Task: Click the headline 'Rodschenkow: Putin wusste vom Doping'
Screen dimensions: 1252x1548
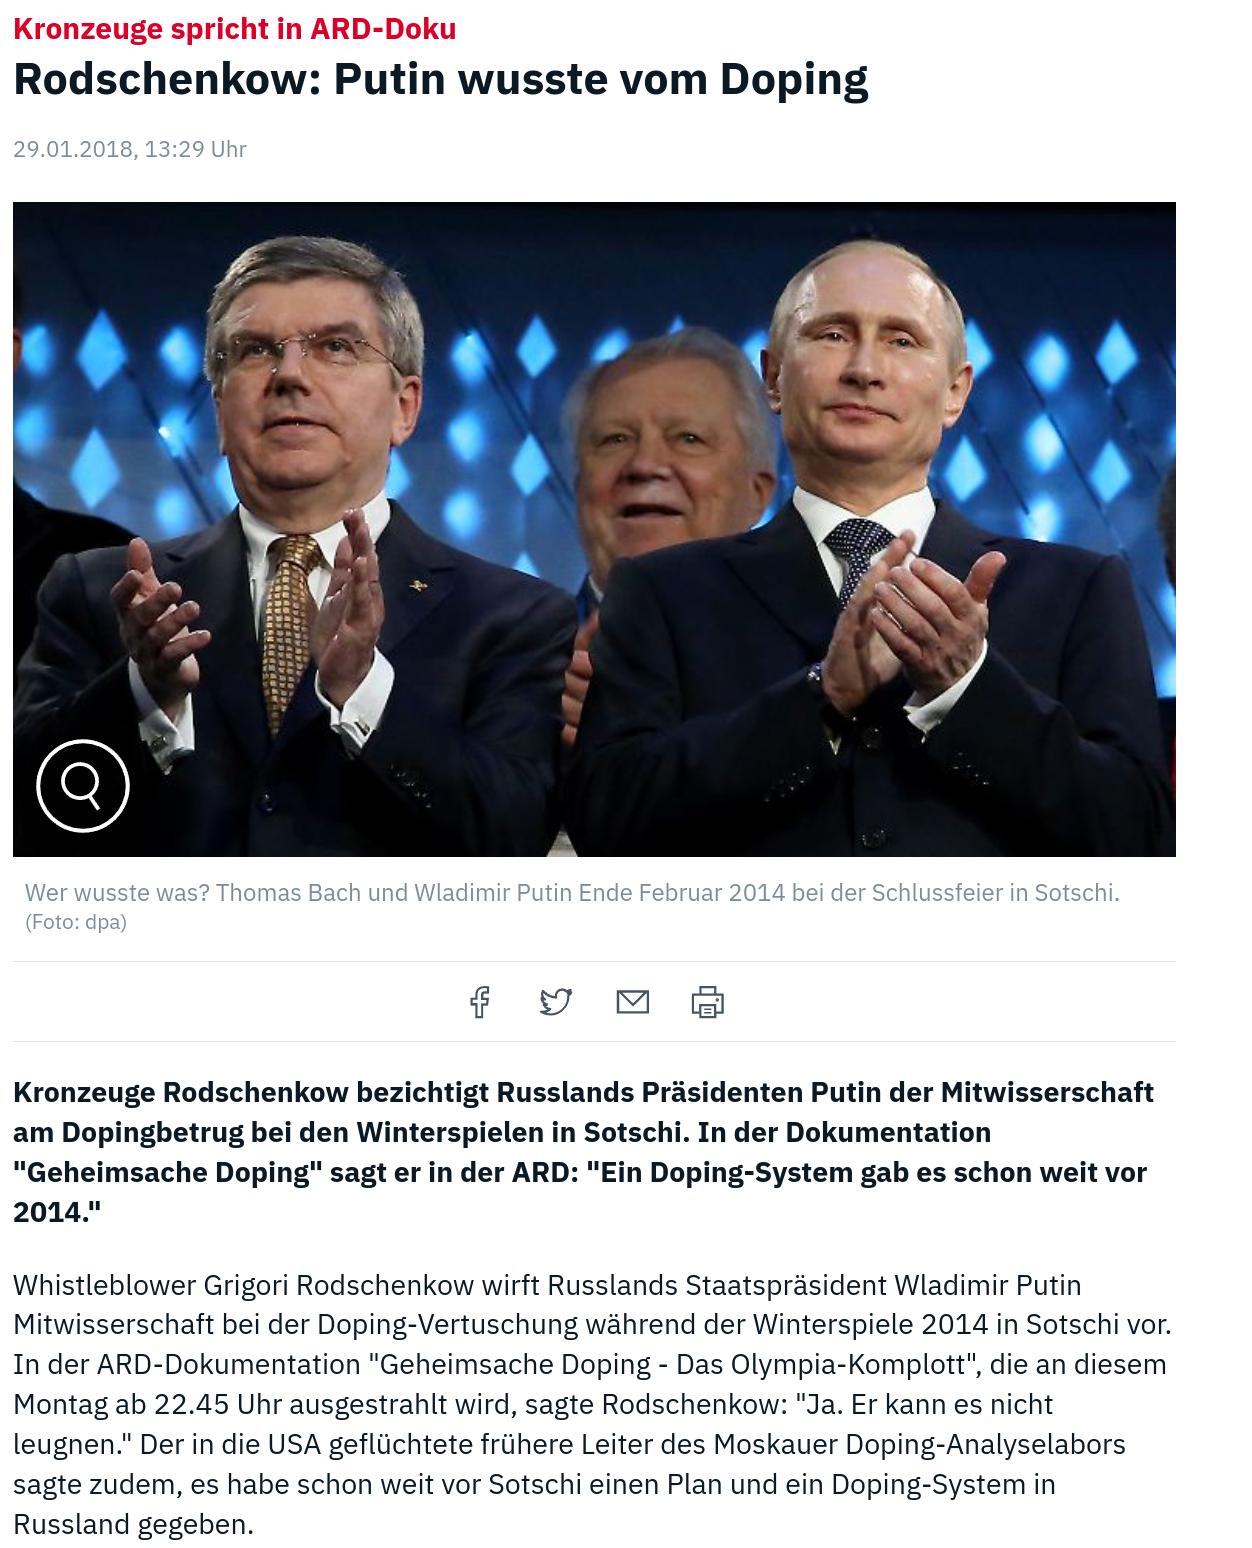Action: pos(440,79)
